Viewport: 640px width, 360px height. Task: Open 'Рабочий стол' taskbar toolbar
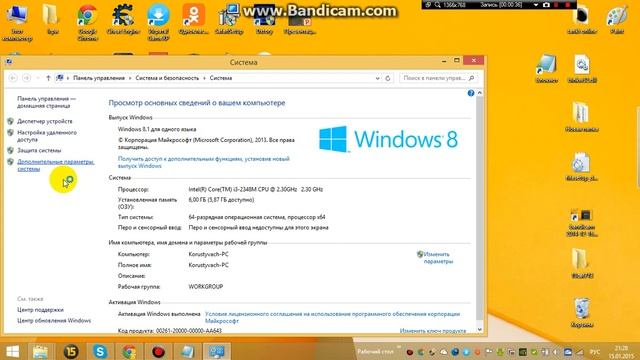(375, 352)
